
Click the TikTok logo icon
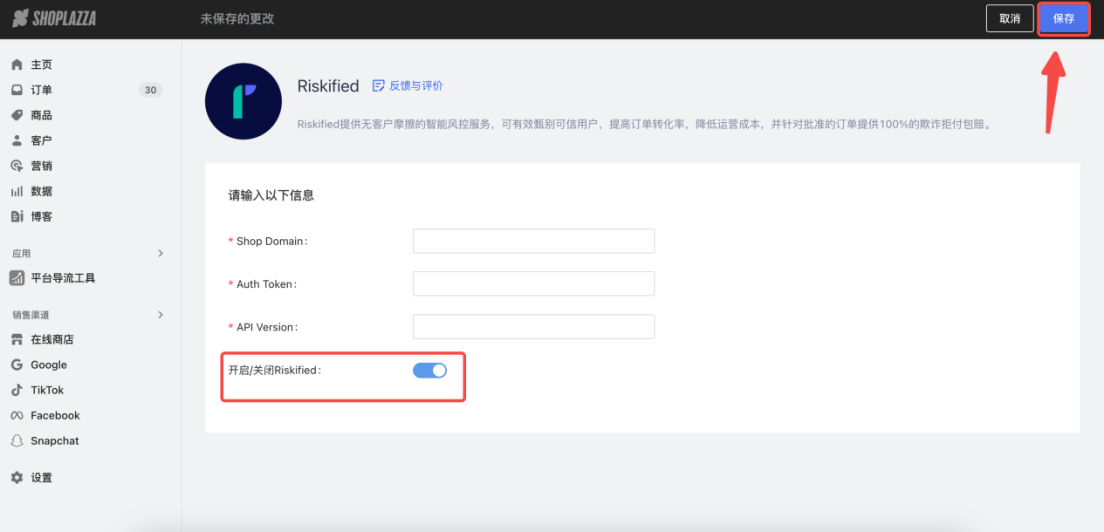17,391
